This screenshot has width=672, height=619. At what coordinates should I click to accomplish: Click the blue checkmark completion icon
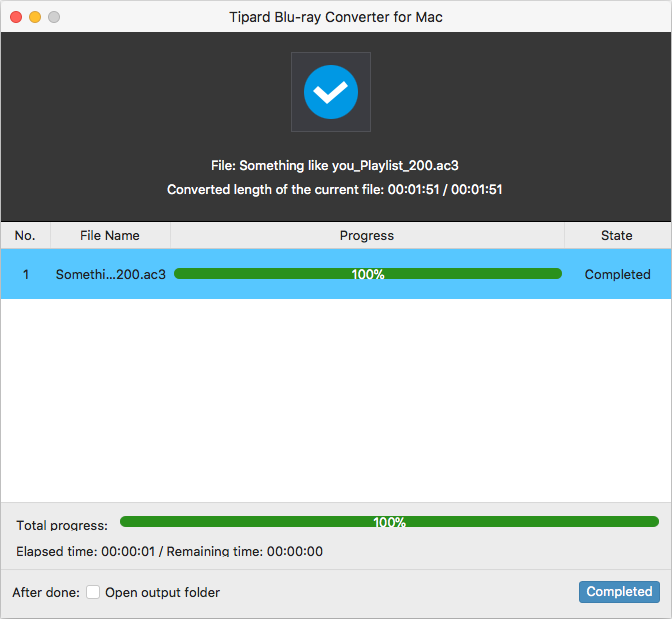[x=330, y=92]
